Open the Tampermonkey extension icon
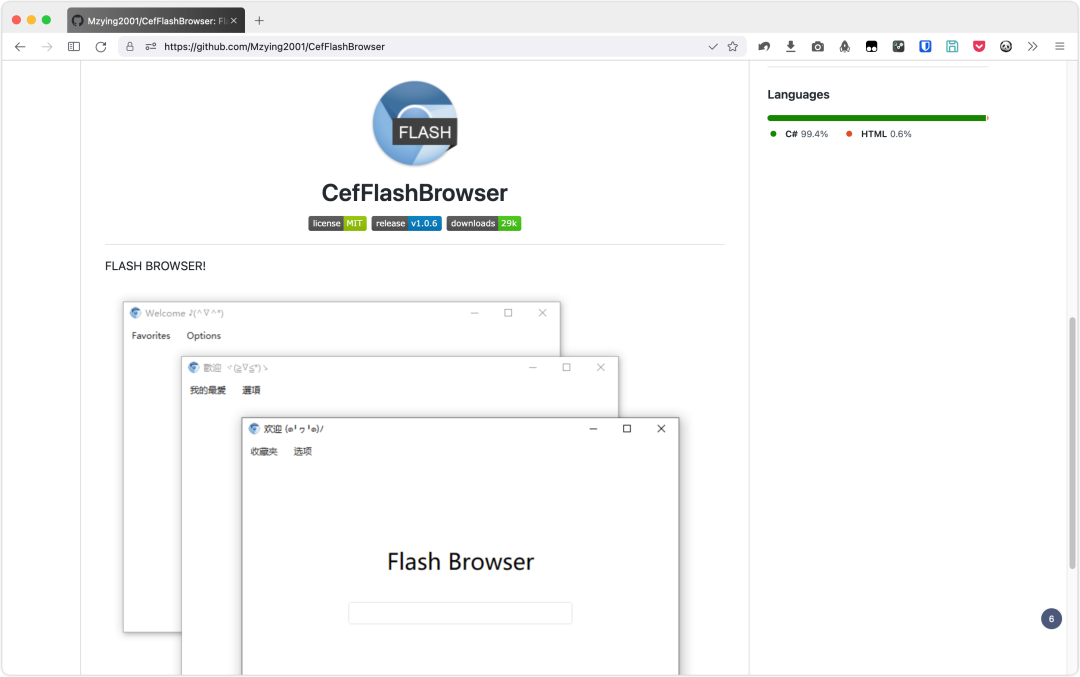This screenshot has width=1080, height=677. pyautogui.click(x=871, y=47)
